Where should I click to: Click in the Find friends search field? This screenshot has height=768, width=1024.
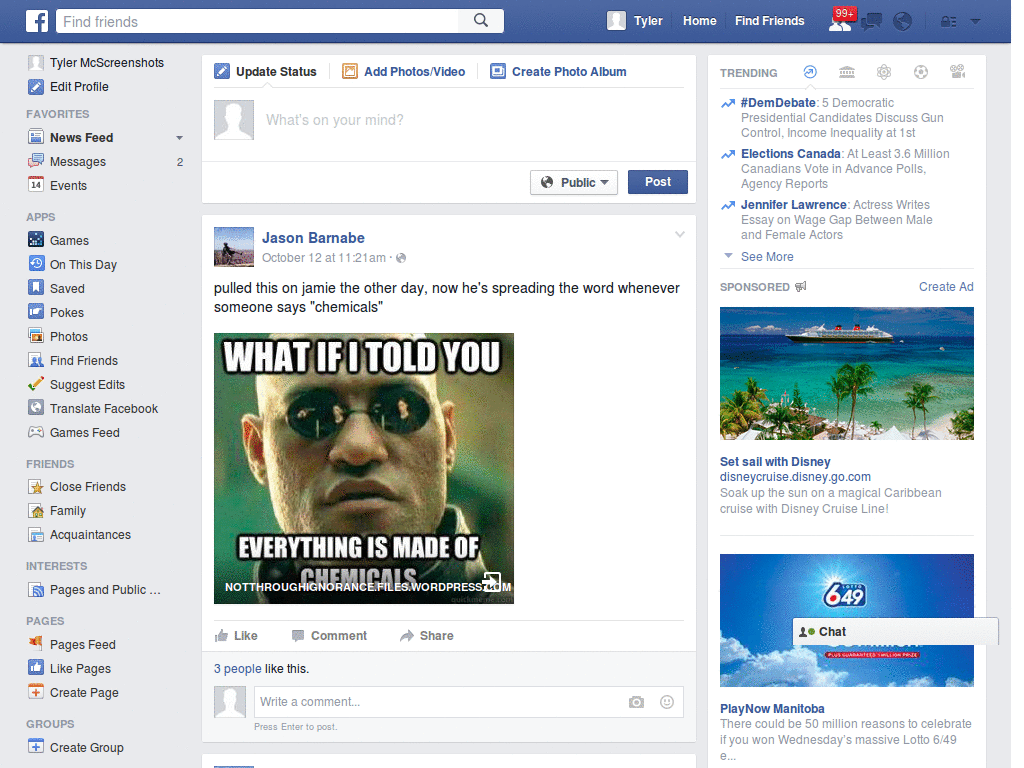(x=257, y=22)
